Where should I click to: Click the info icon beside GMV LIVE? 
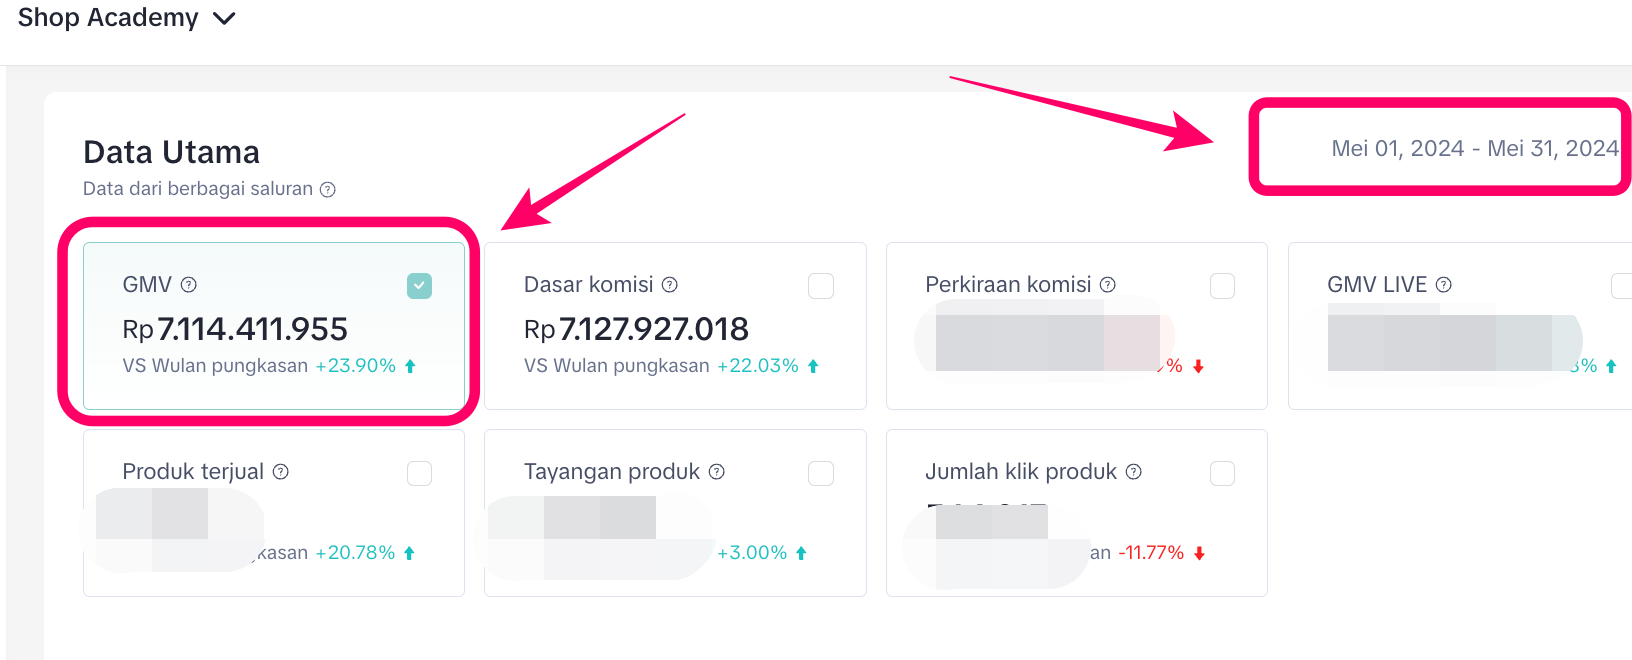pyautogui.click(x=1444, y=285)
